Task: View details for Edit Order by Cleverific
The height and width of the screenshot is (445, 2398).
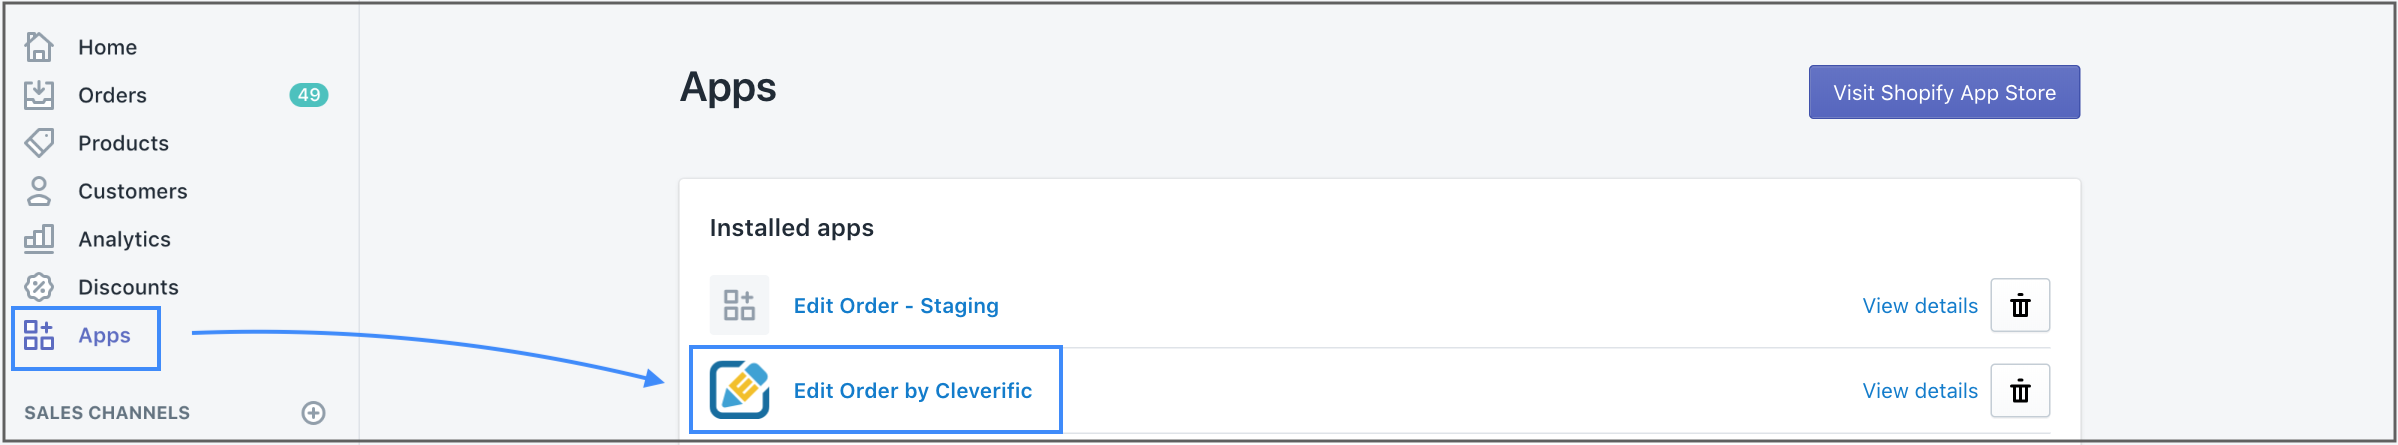Action: pyautogui.click(x=1920, y=391)
